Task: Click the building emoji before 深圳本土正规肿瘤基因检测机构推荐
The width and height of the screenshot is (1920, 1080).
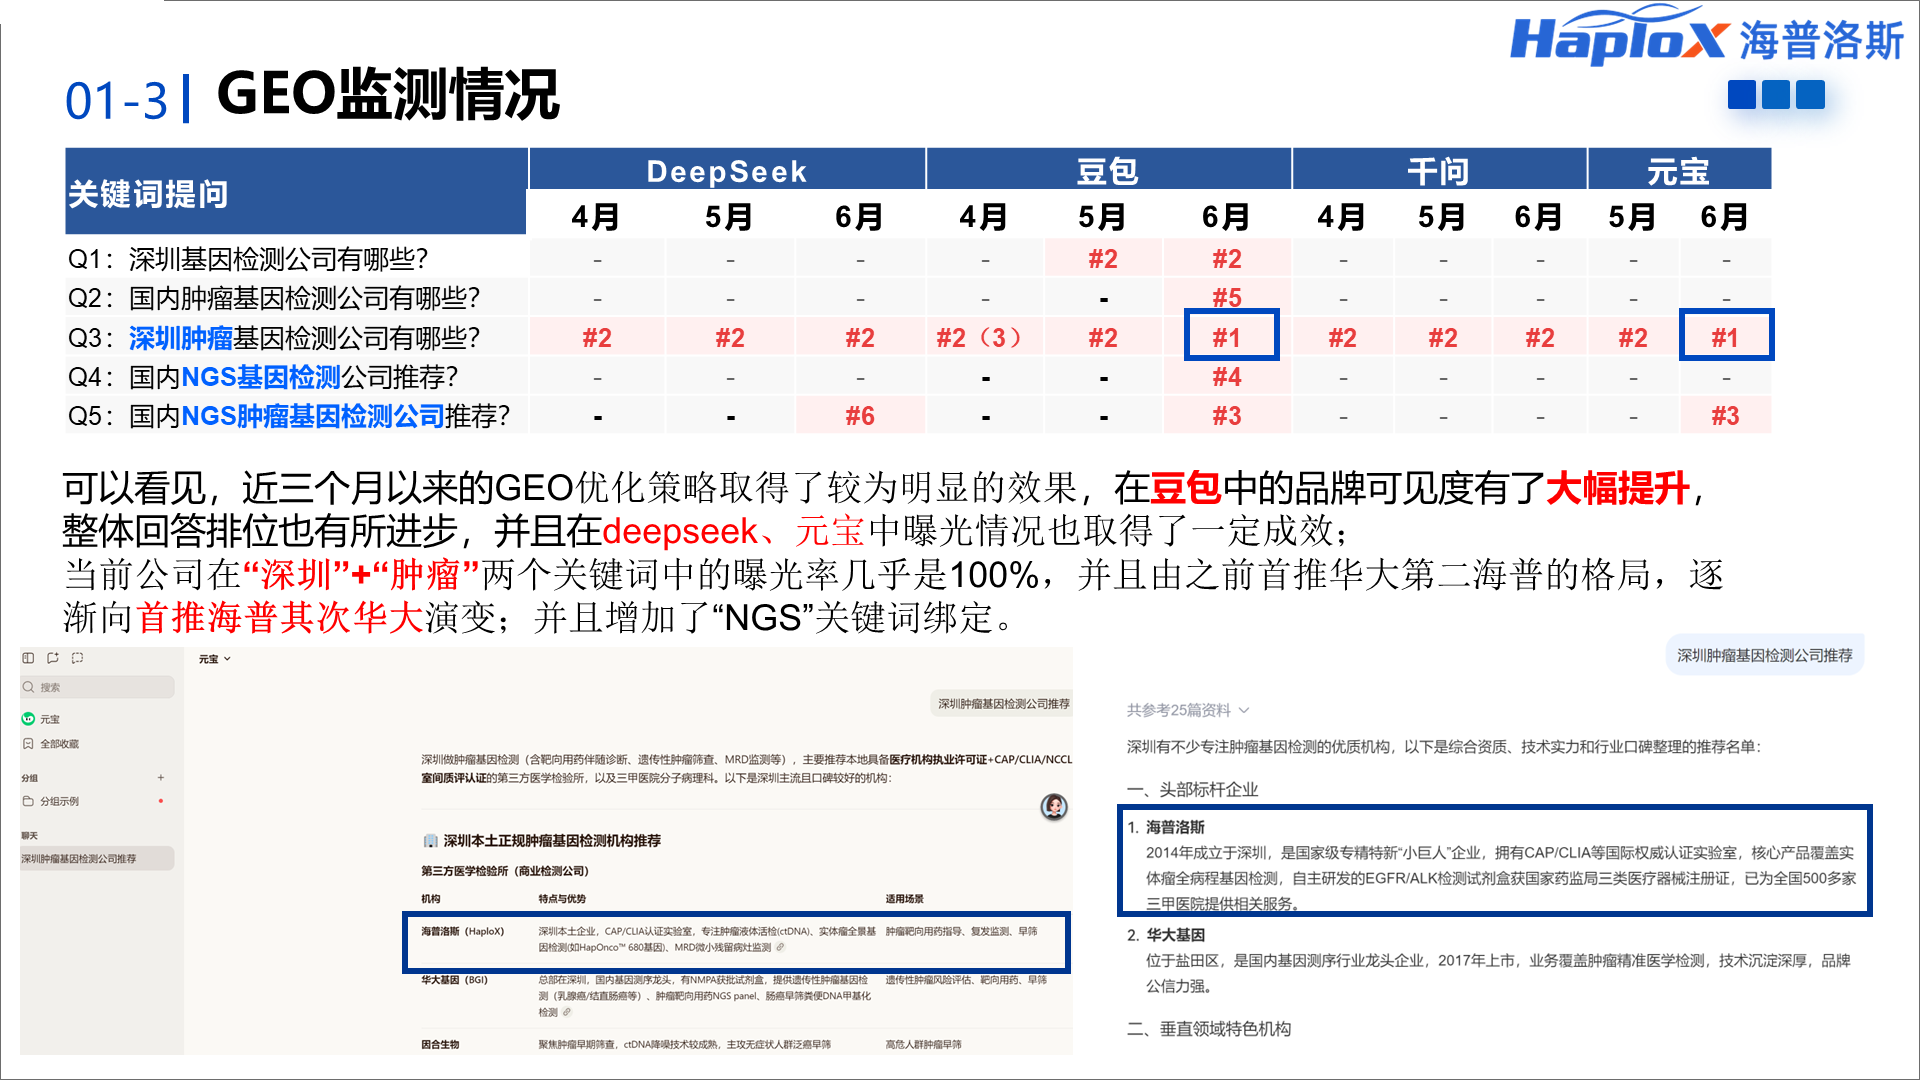Action: (x=430, y=841)
